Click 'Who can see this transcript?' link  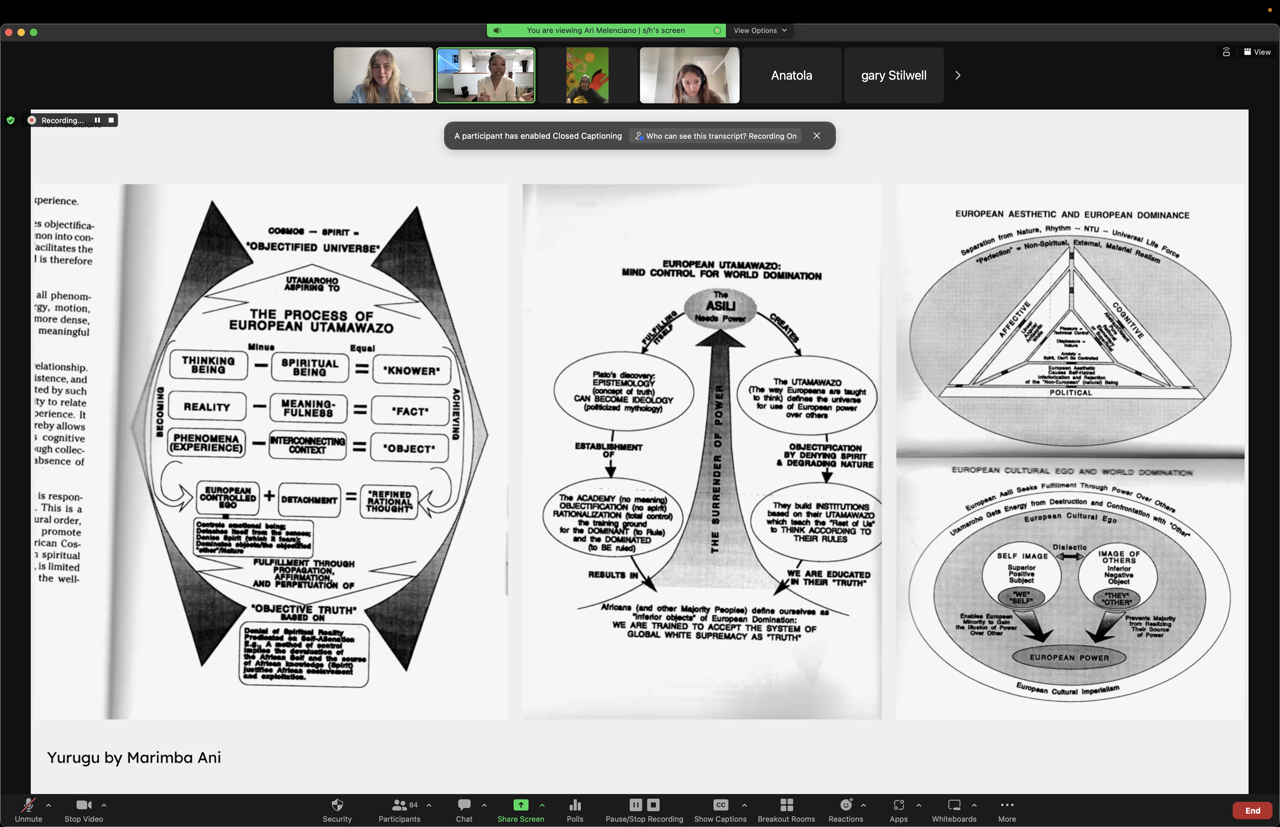click(x=716, y=136)
